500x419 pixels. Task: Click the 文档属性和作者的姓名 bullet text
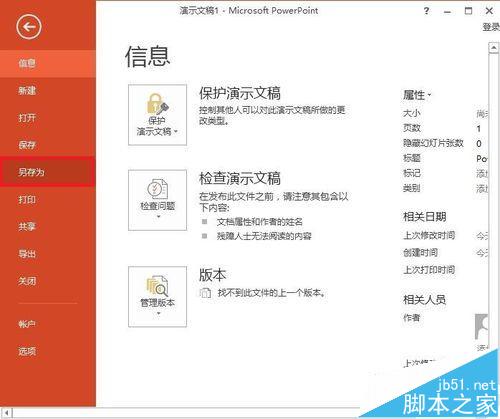click(260, 222)
